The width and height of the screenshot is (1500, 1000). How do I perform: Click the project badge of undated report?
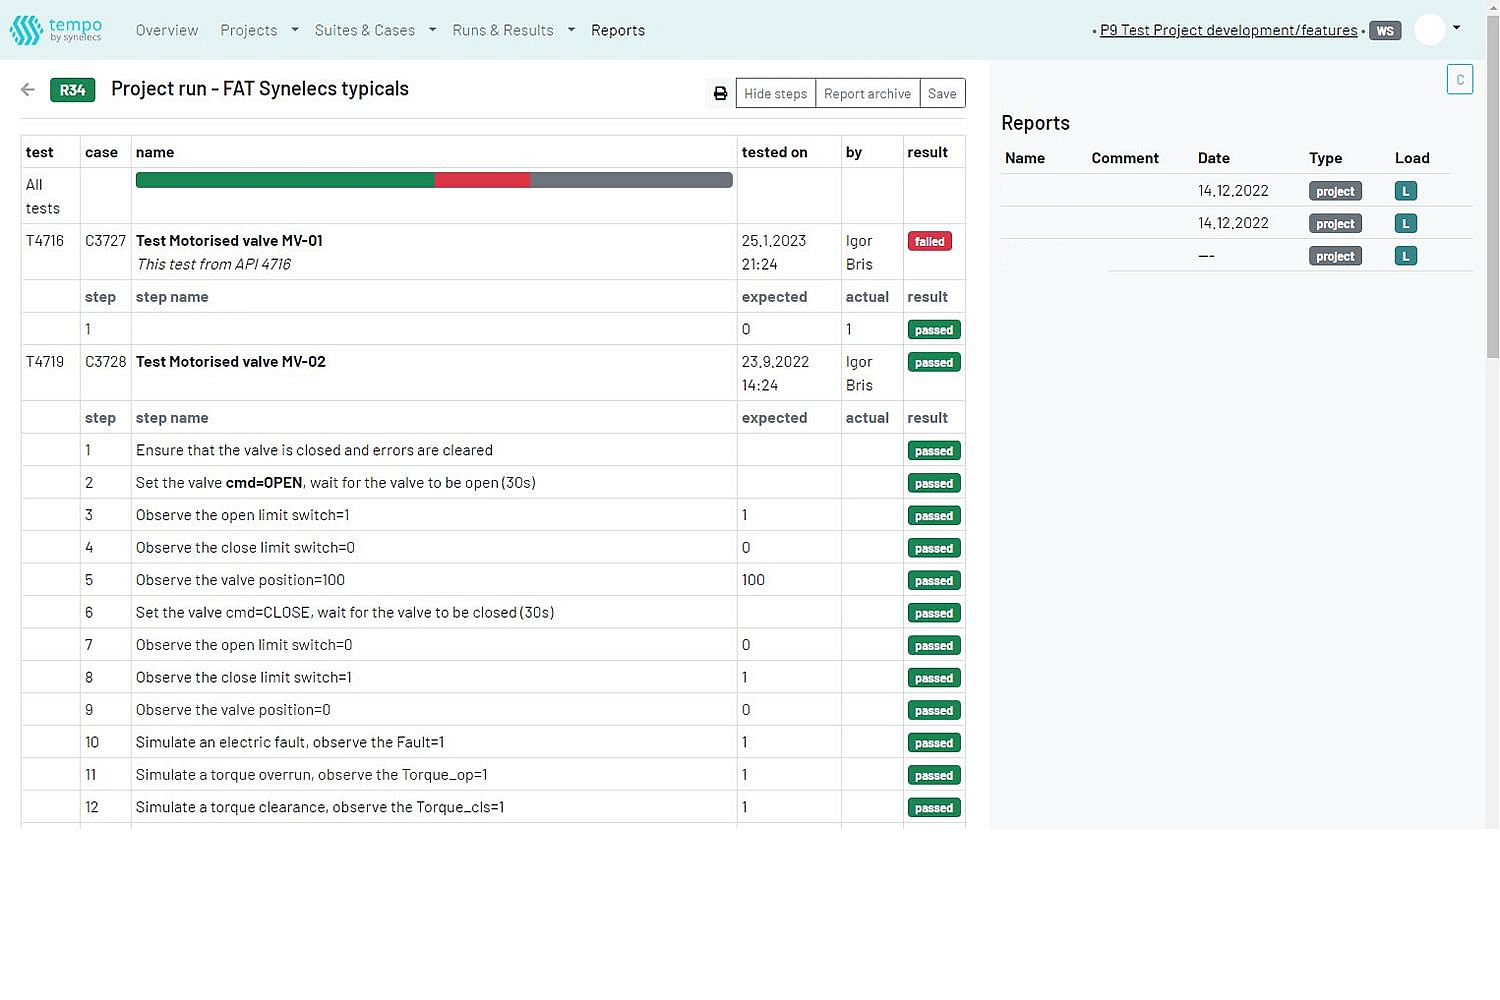(x=1335, y=256)
